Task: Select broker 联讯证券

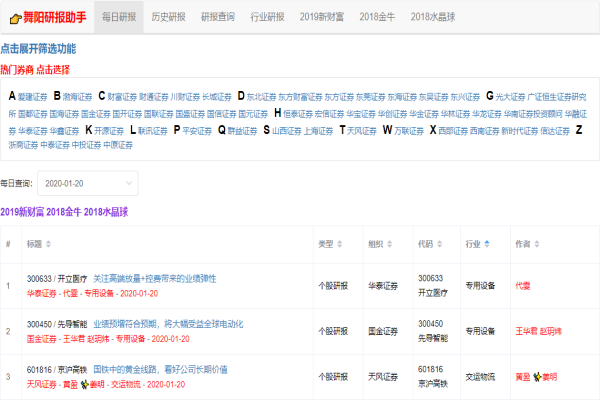Action: coord(153,131)
